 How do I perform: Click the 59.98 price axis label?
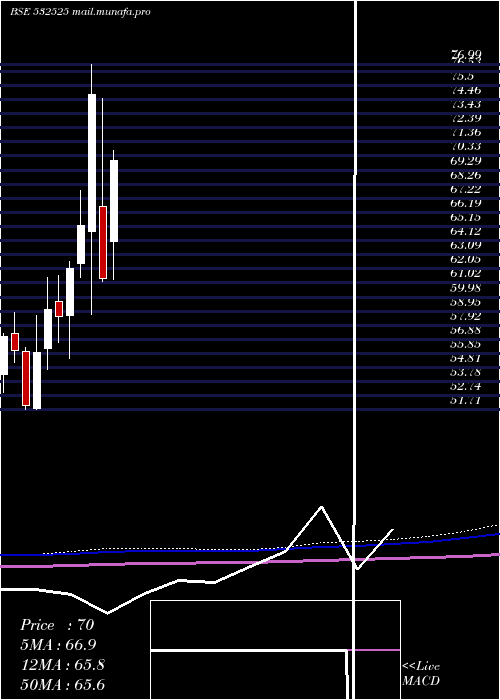tap(466, 288)
